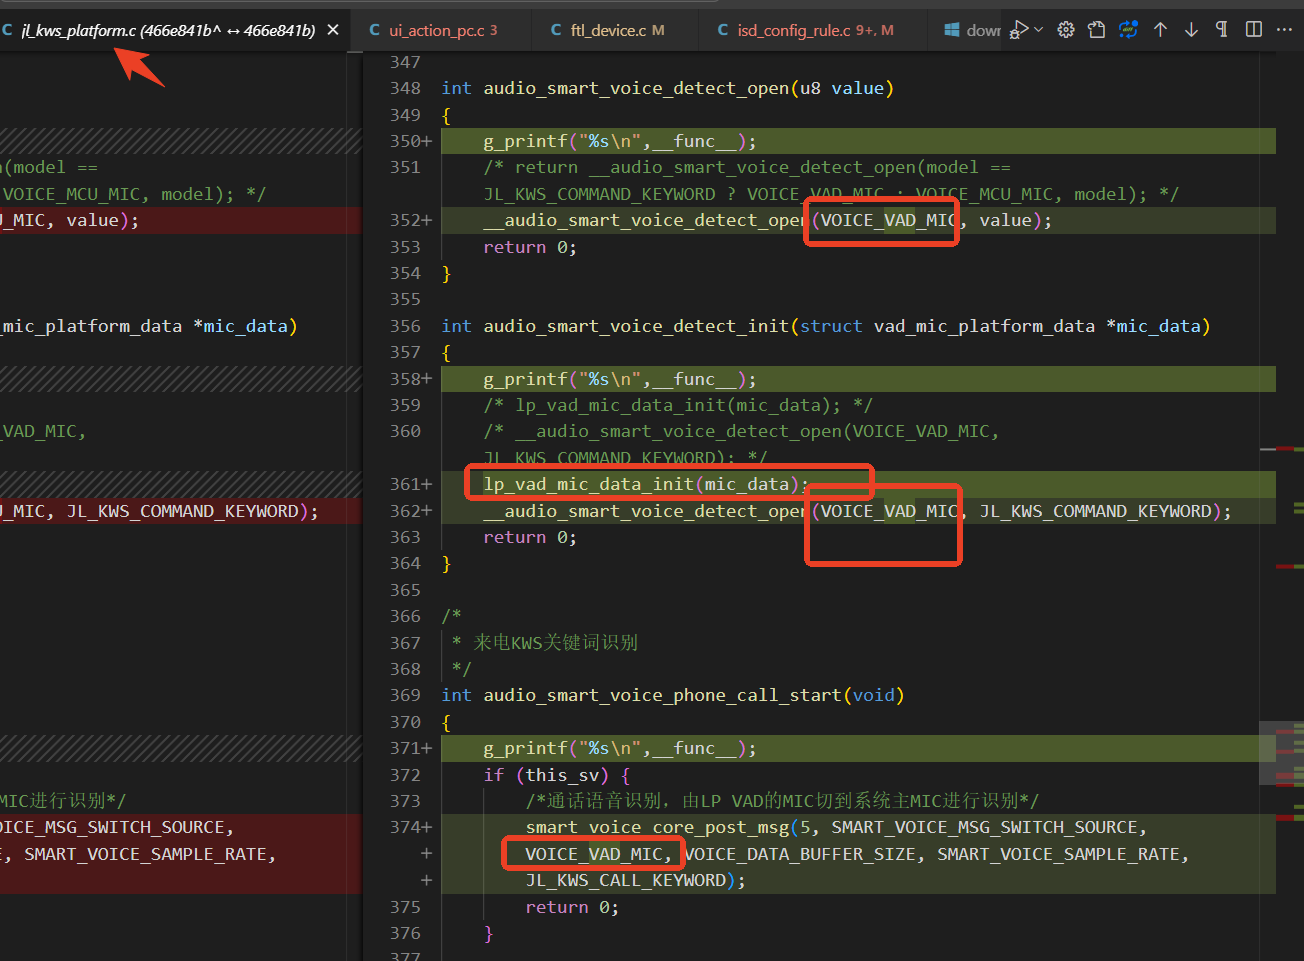Click "return 0;" on line 375
The height and width of the screenshot is (961, 1304).
click(572, 907)
